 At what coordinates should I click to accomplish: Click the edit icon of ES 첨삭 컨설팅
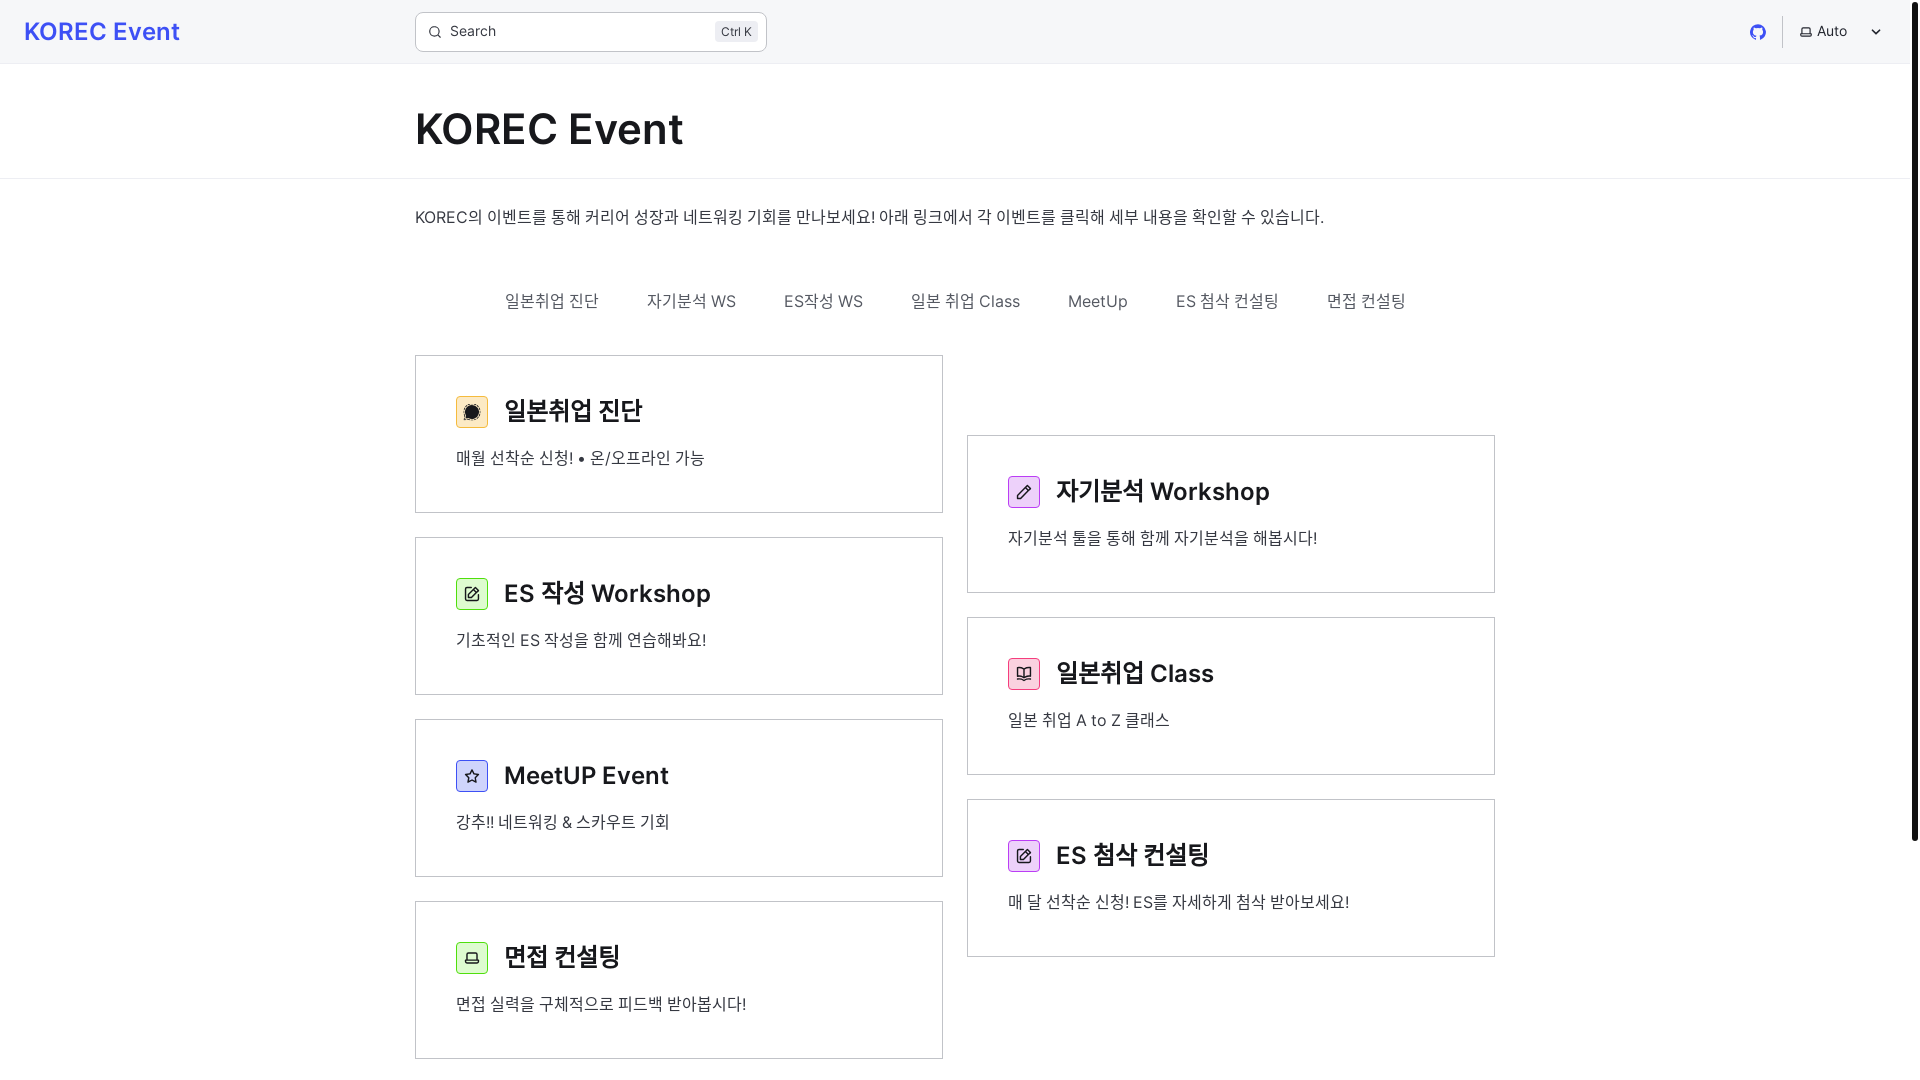(x=1024, y=856)
